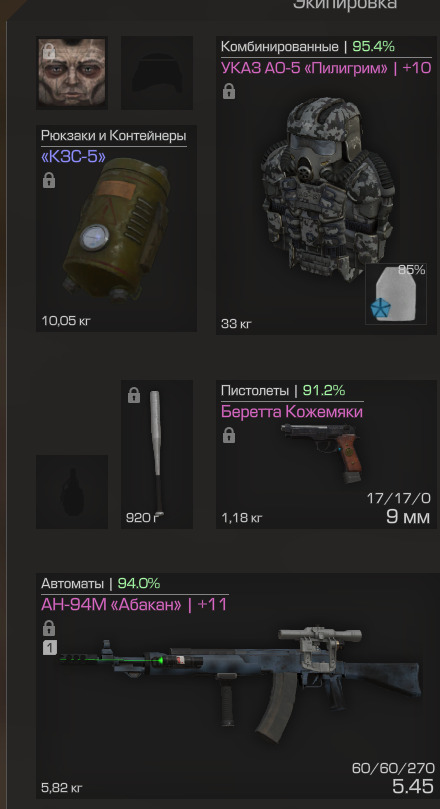440x809 pixels.
Task: Click the armor plate 85% slot
Action: point(396,294)
